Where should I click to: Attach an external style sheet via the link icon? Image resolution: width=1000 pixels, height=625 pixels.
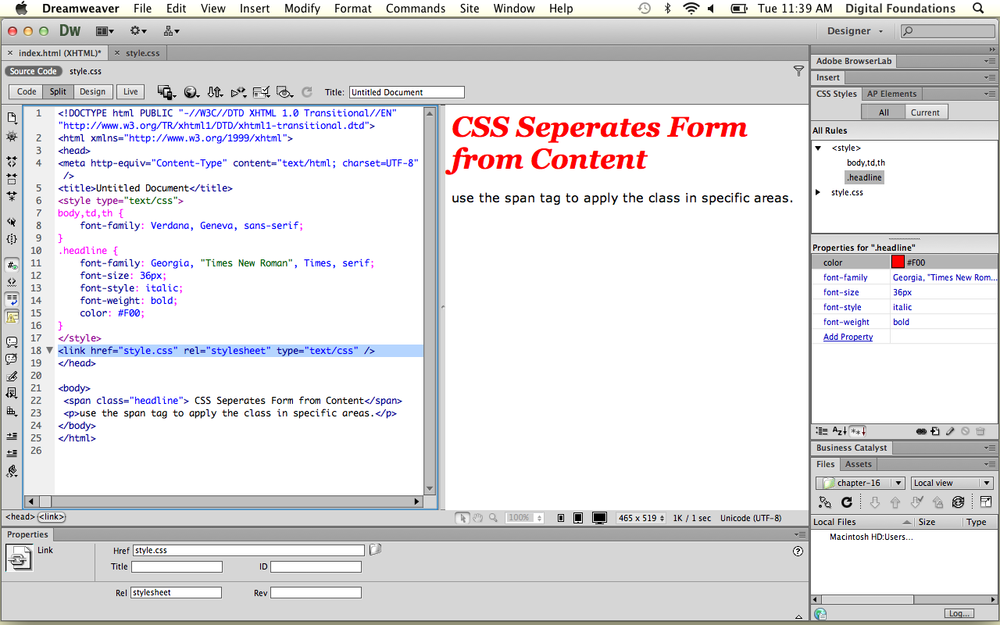[922, 431]
